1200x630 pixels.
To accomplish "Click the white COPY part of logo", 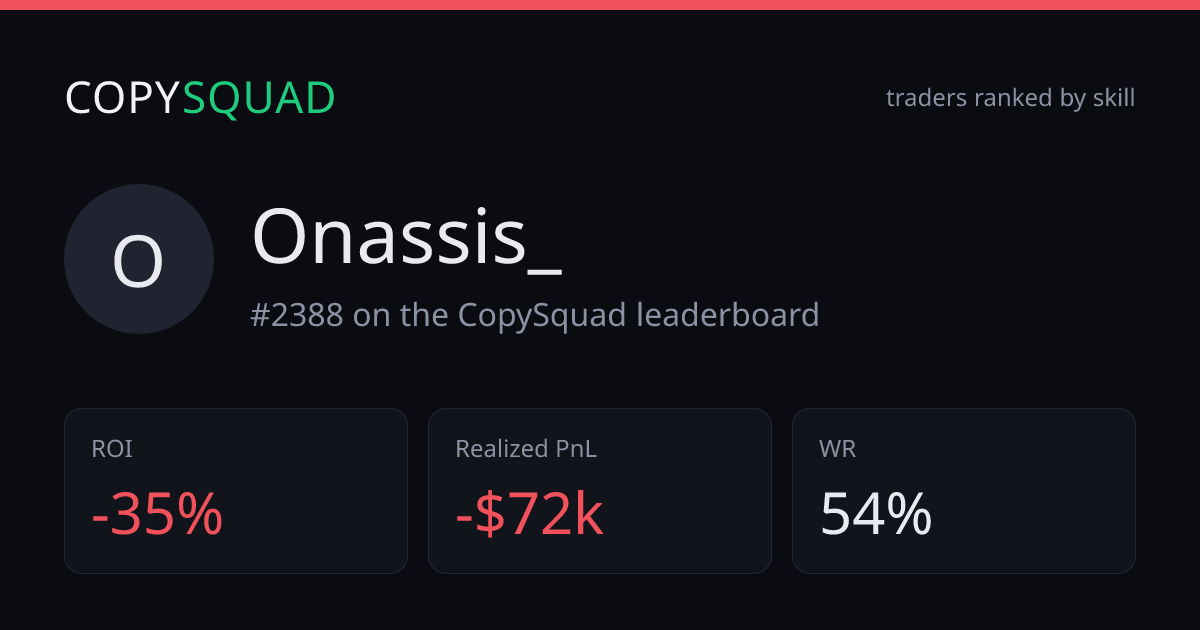I will (123, 98).
